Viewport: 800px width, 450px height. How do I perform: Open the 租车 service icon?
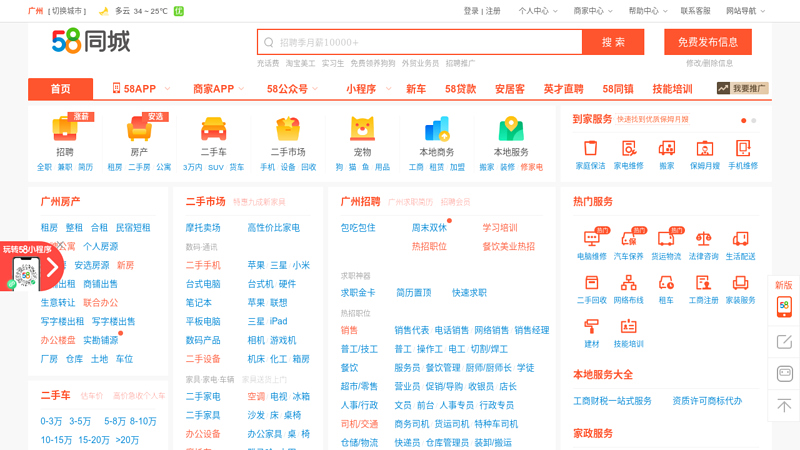pos(666,282)
